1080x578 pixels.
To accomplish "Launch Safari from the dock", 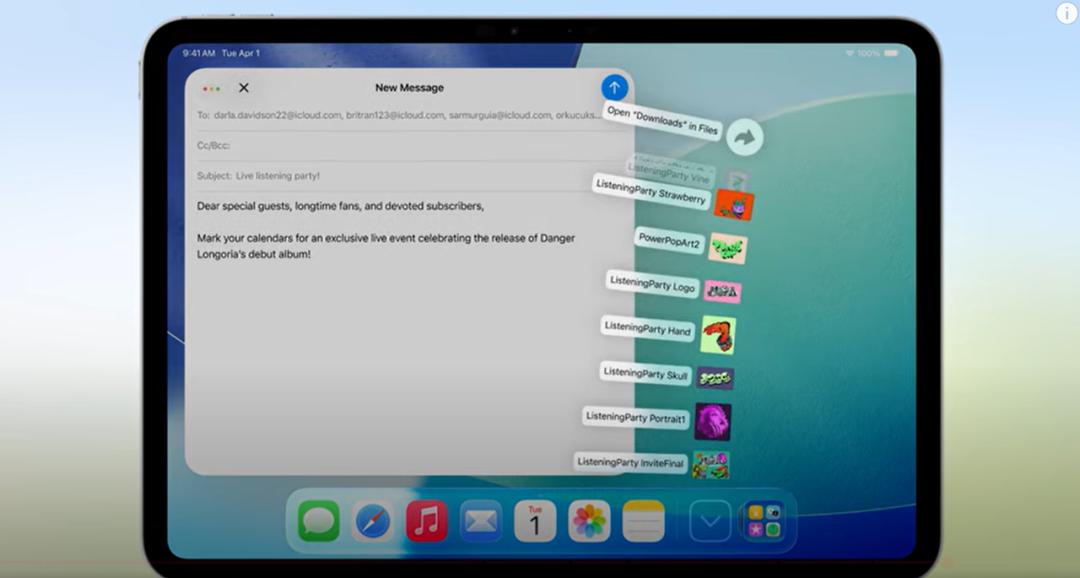I will [x=373, y=521].
